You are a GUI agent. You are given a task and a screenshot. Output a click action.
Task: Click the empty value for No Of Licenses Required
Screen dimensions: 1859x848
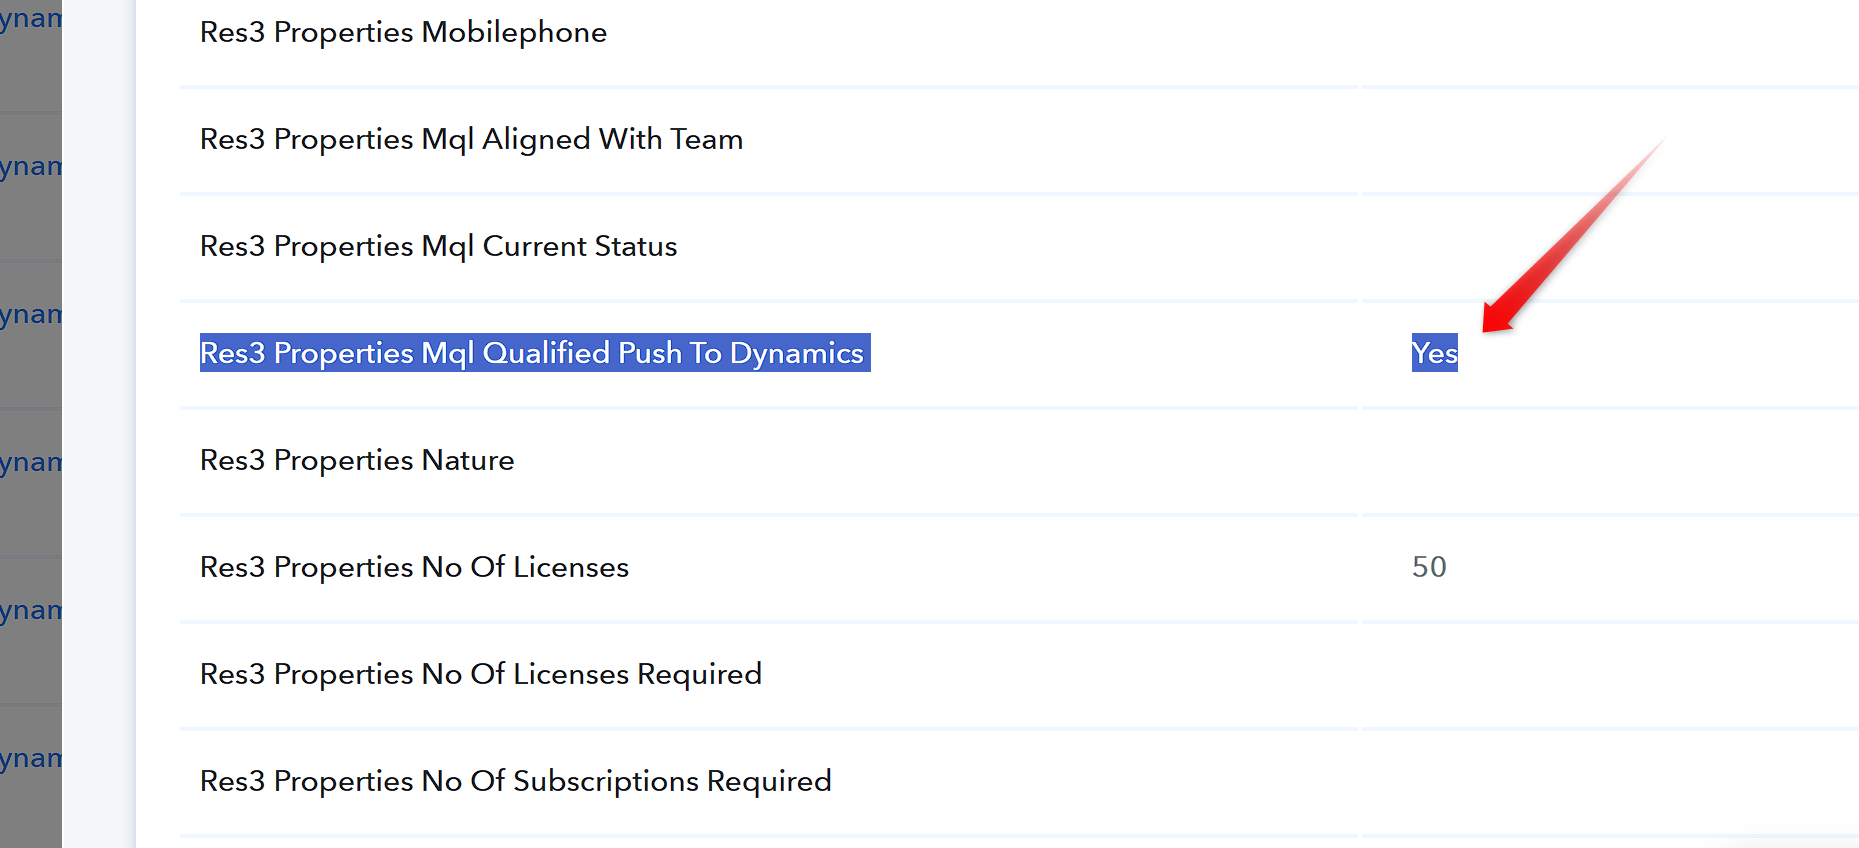[1610, 674]
